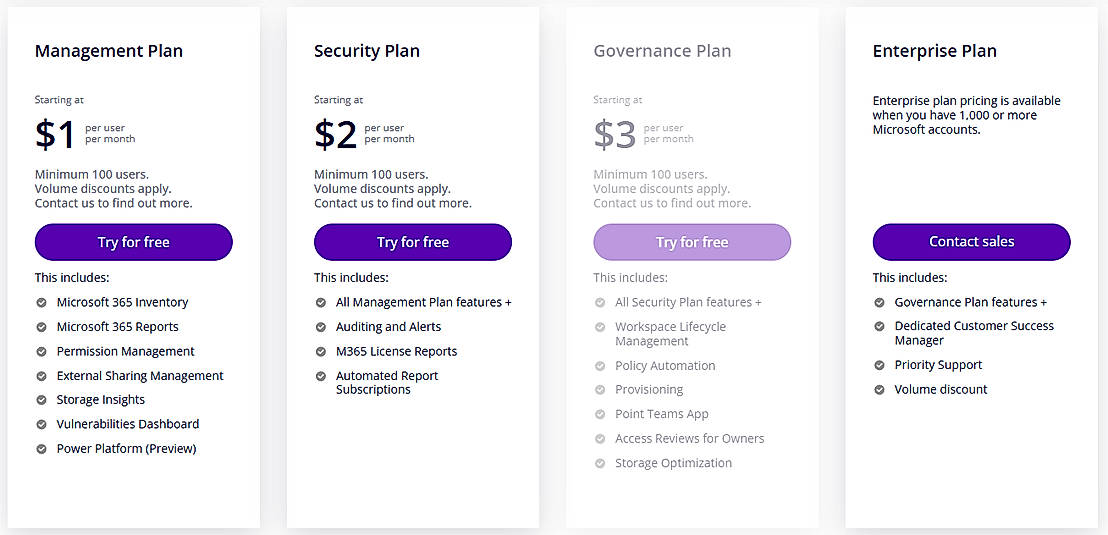Click Workspace Lifecycle Management feature text

tap(670, 334)
